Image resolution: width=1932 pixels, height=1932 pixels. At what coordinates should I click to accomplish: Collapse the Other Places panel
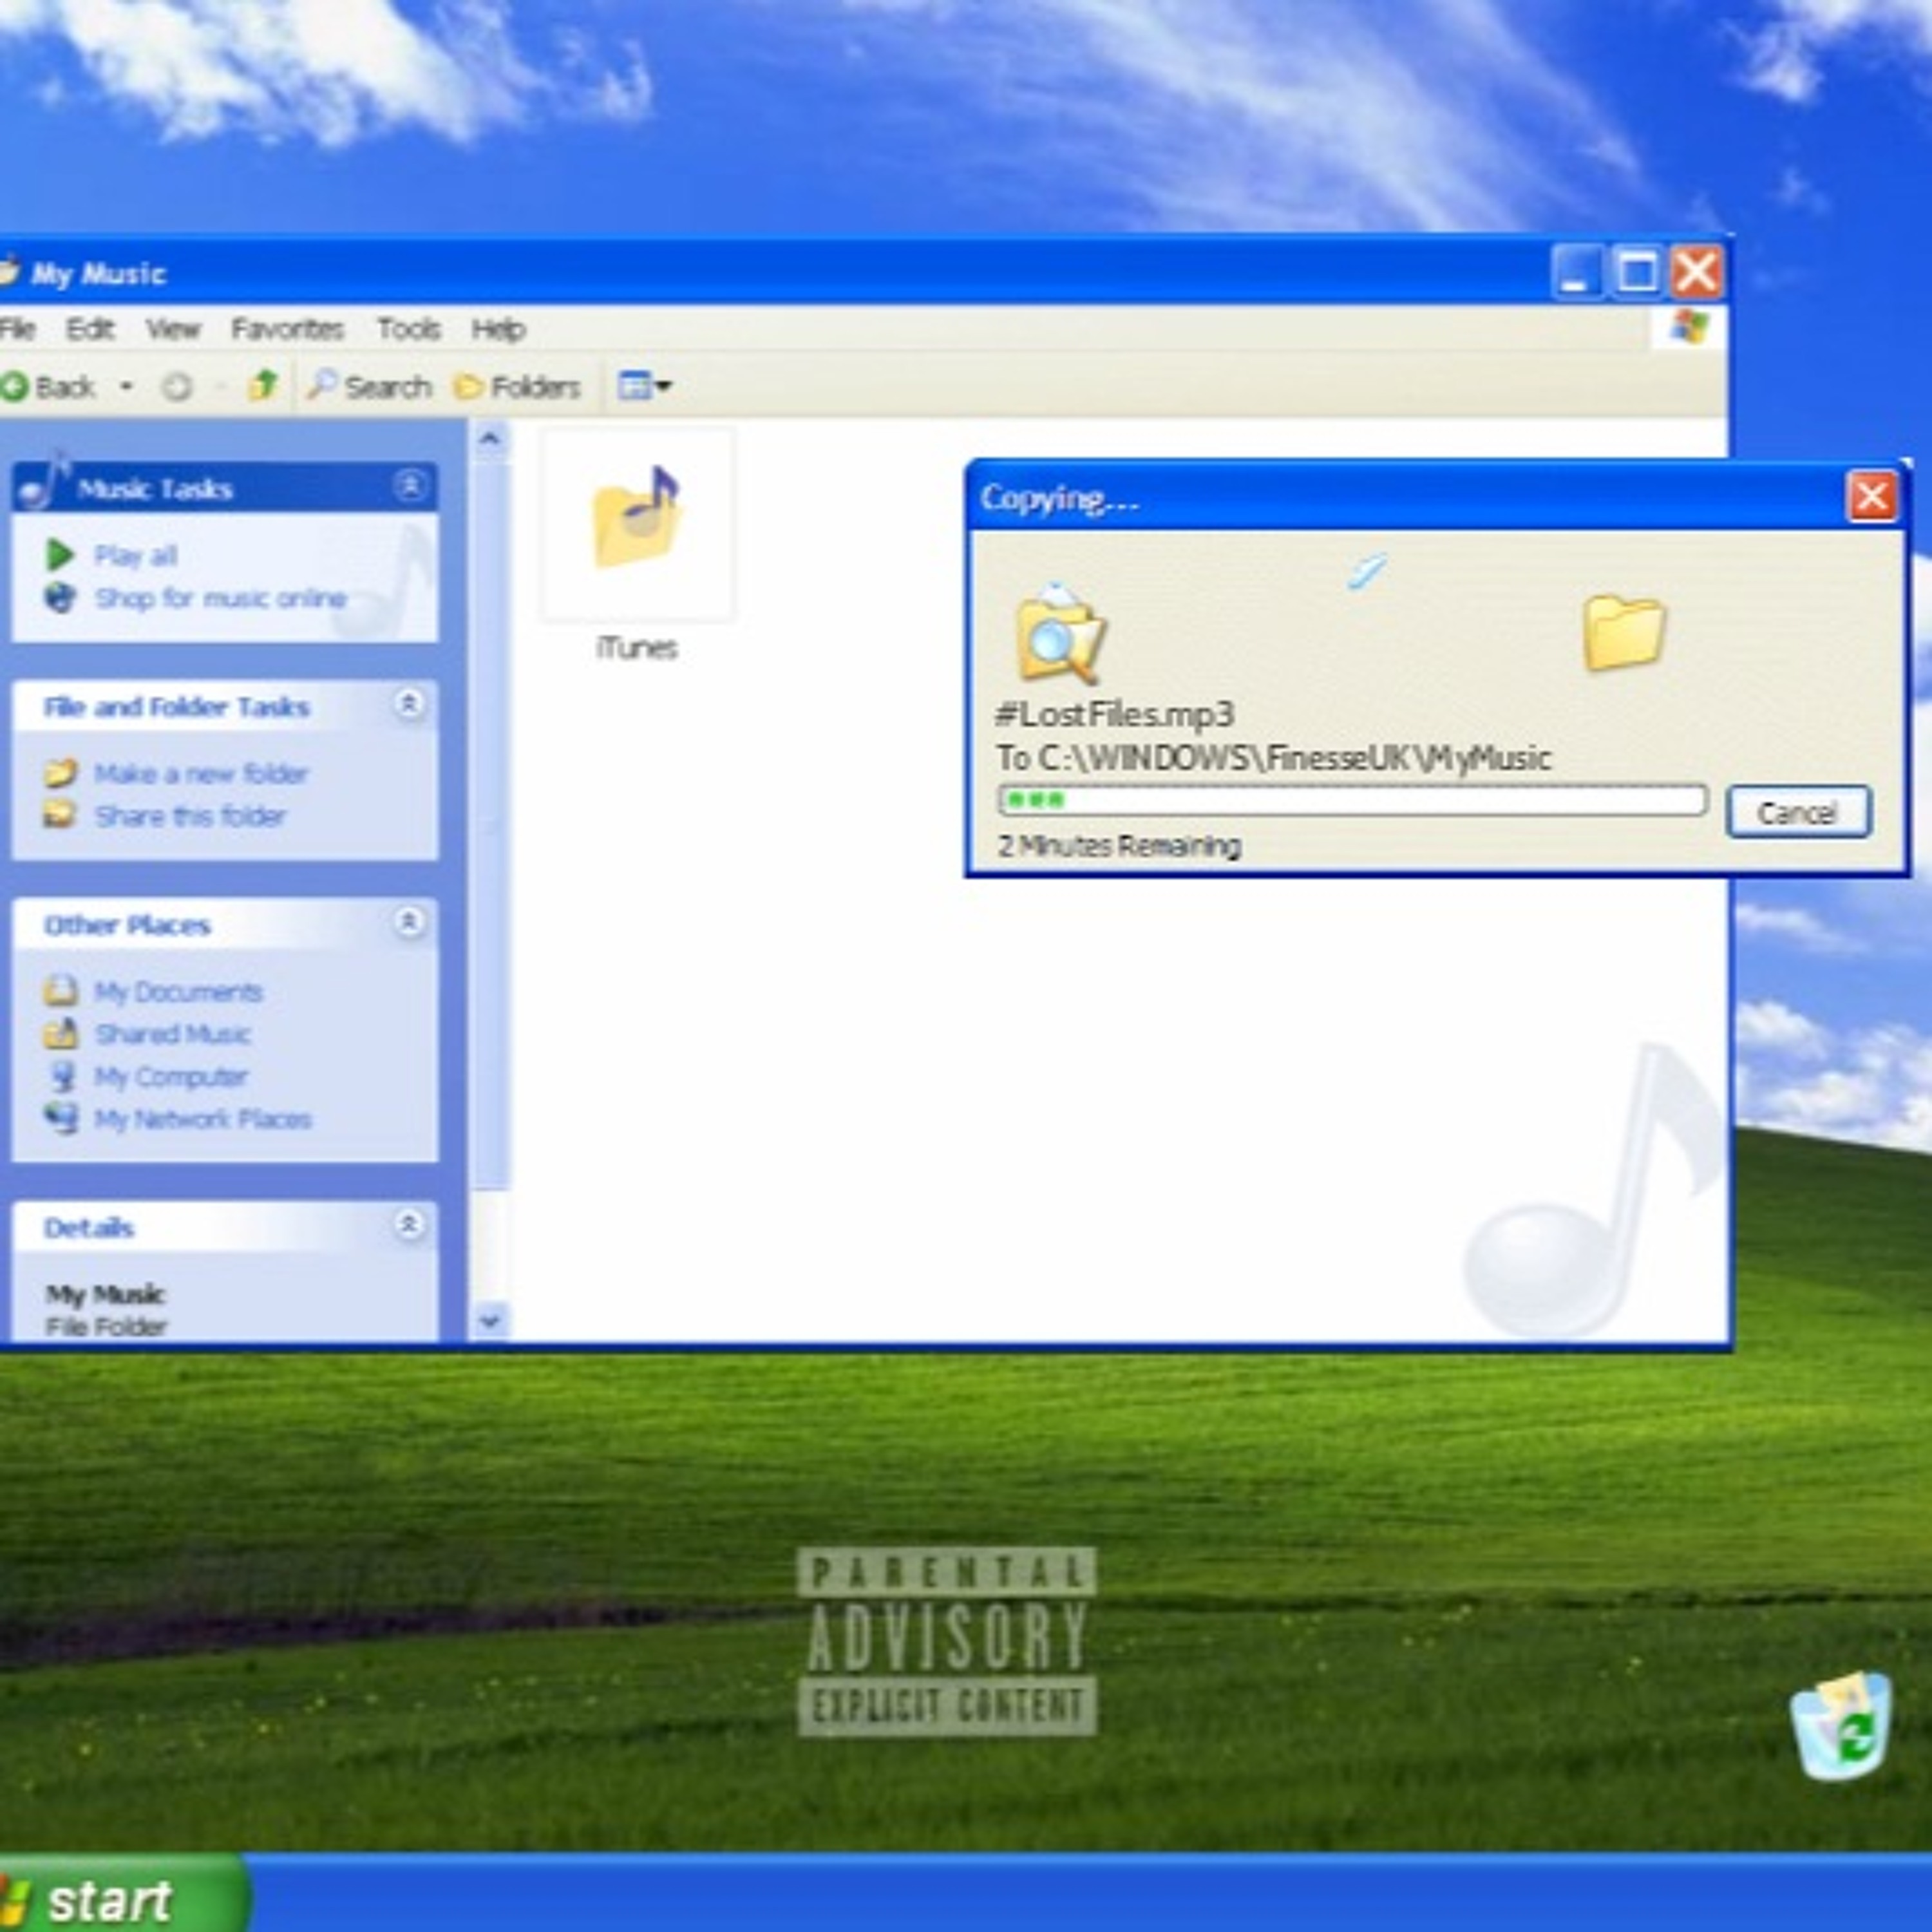point(408,922)
